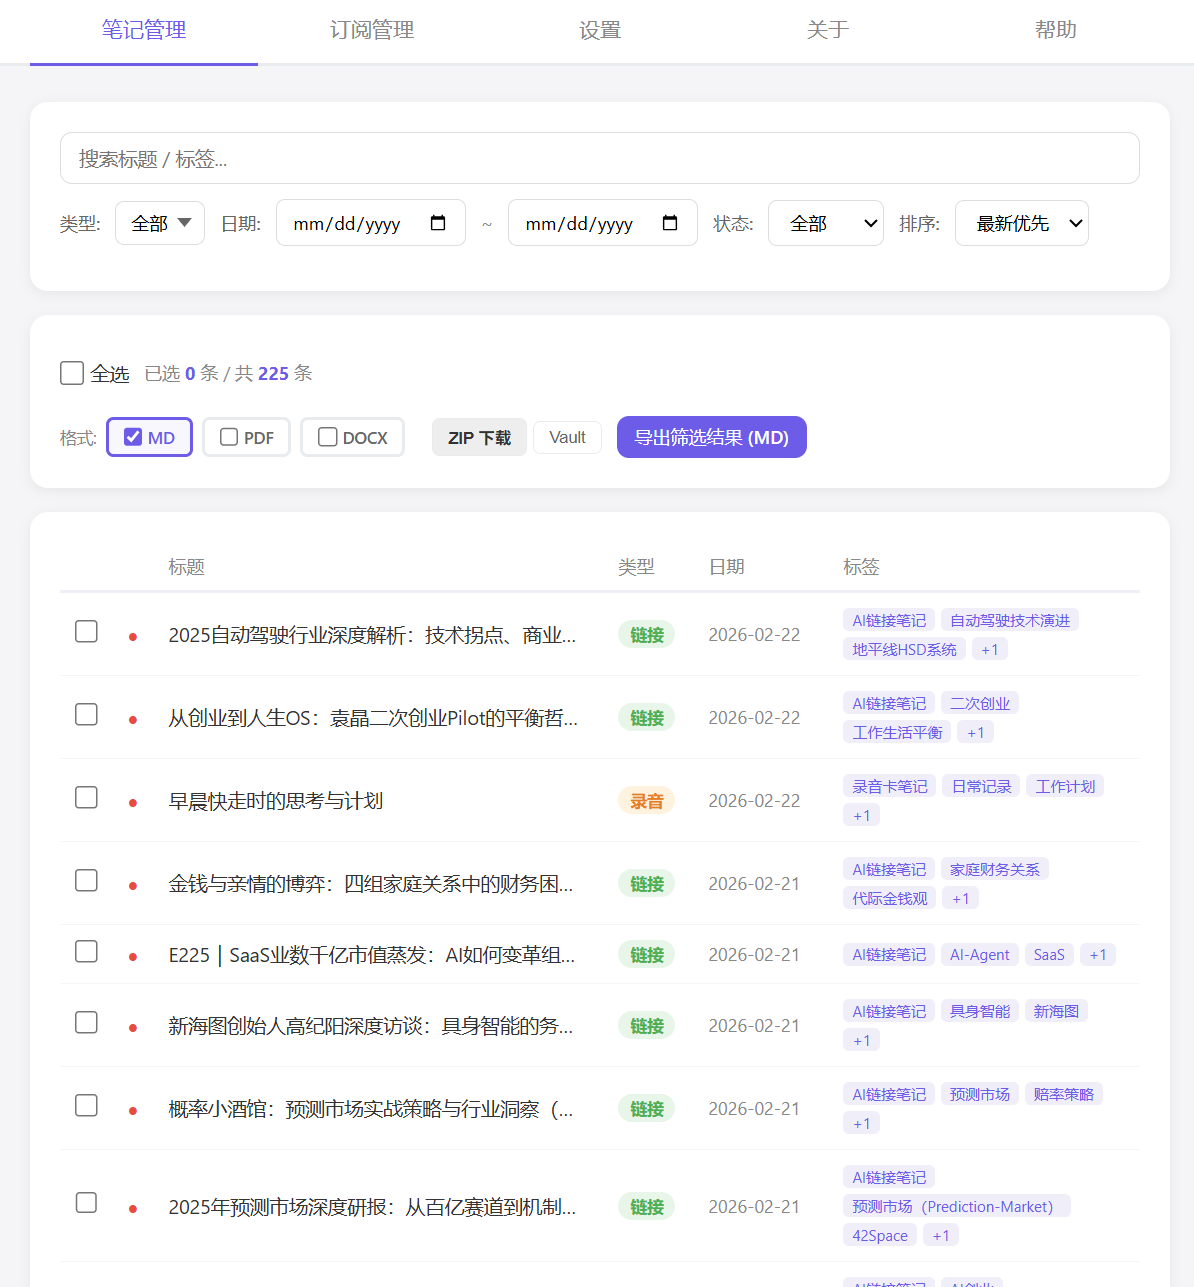1194x1287 pixels.
Task: Click the red unread dot beside 早晨快走时的思考与计划
Action: [x=132, y=800]
